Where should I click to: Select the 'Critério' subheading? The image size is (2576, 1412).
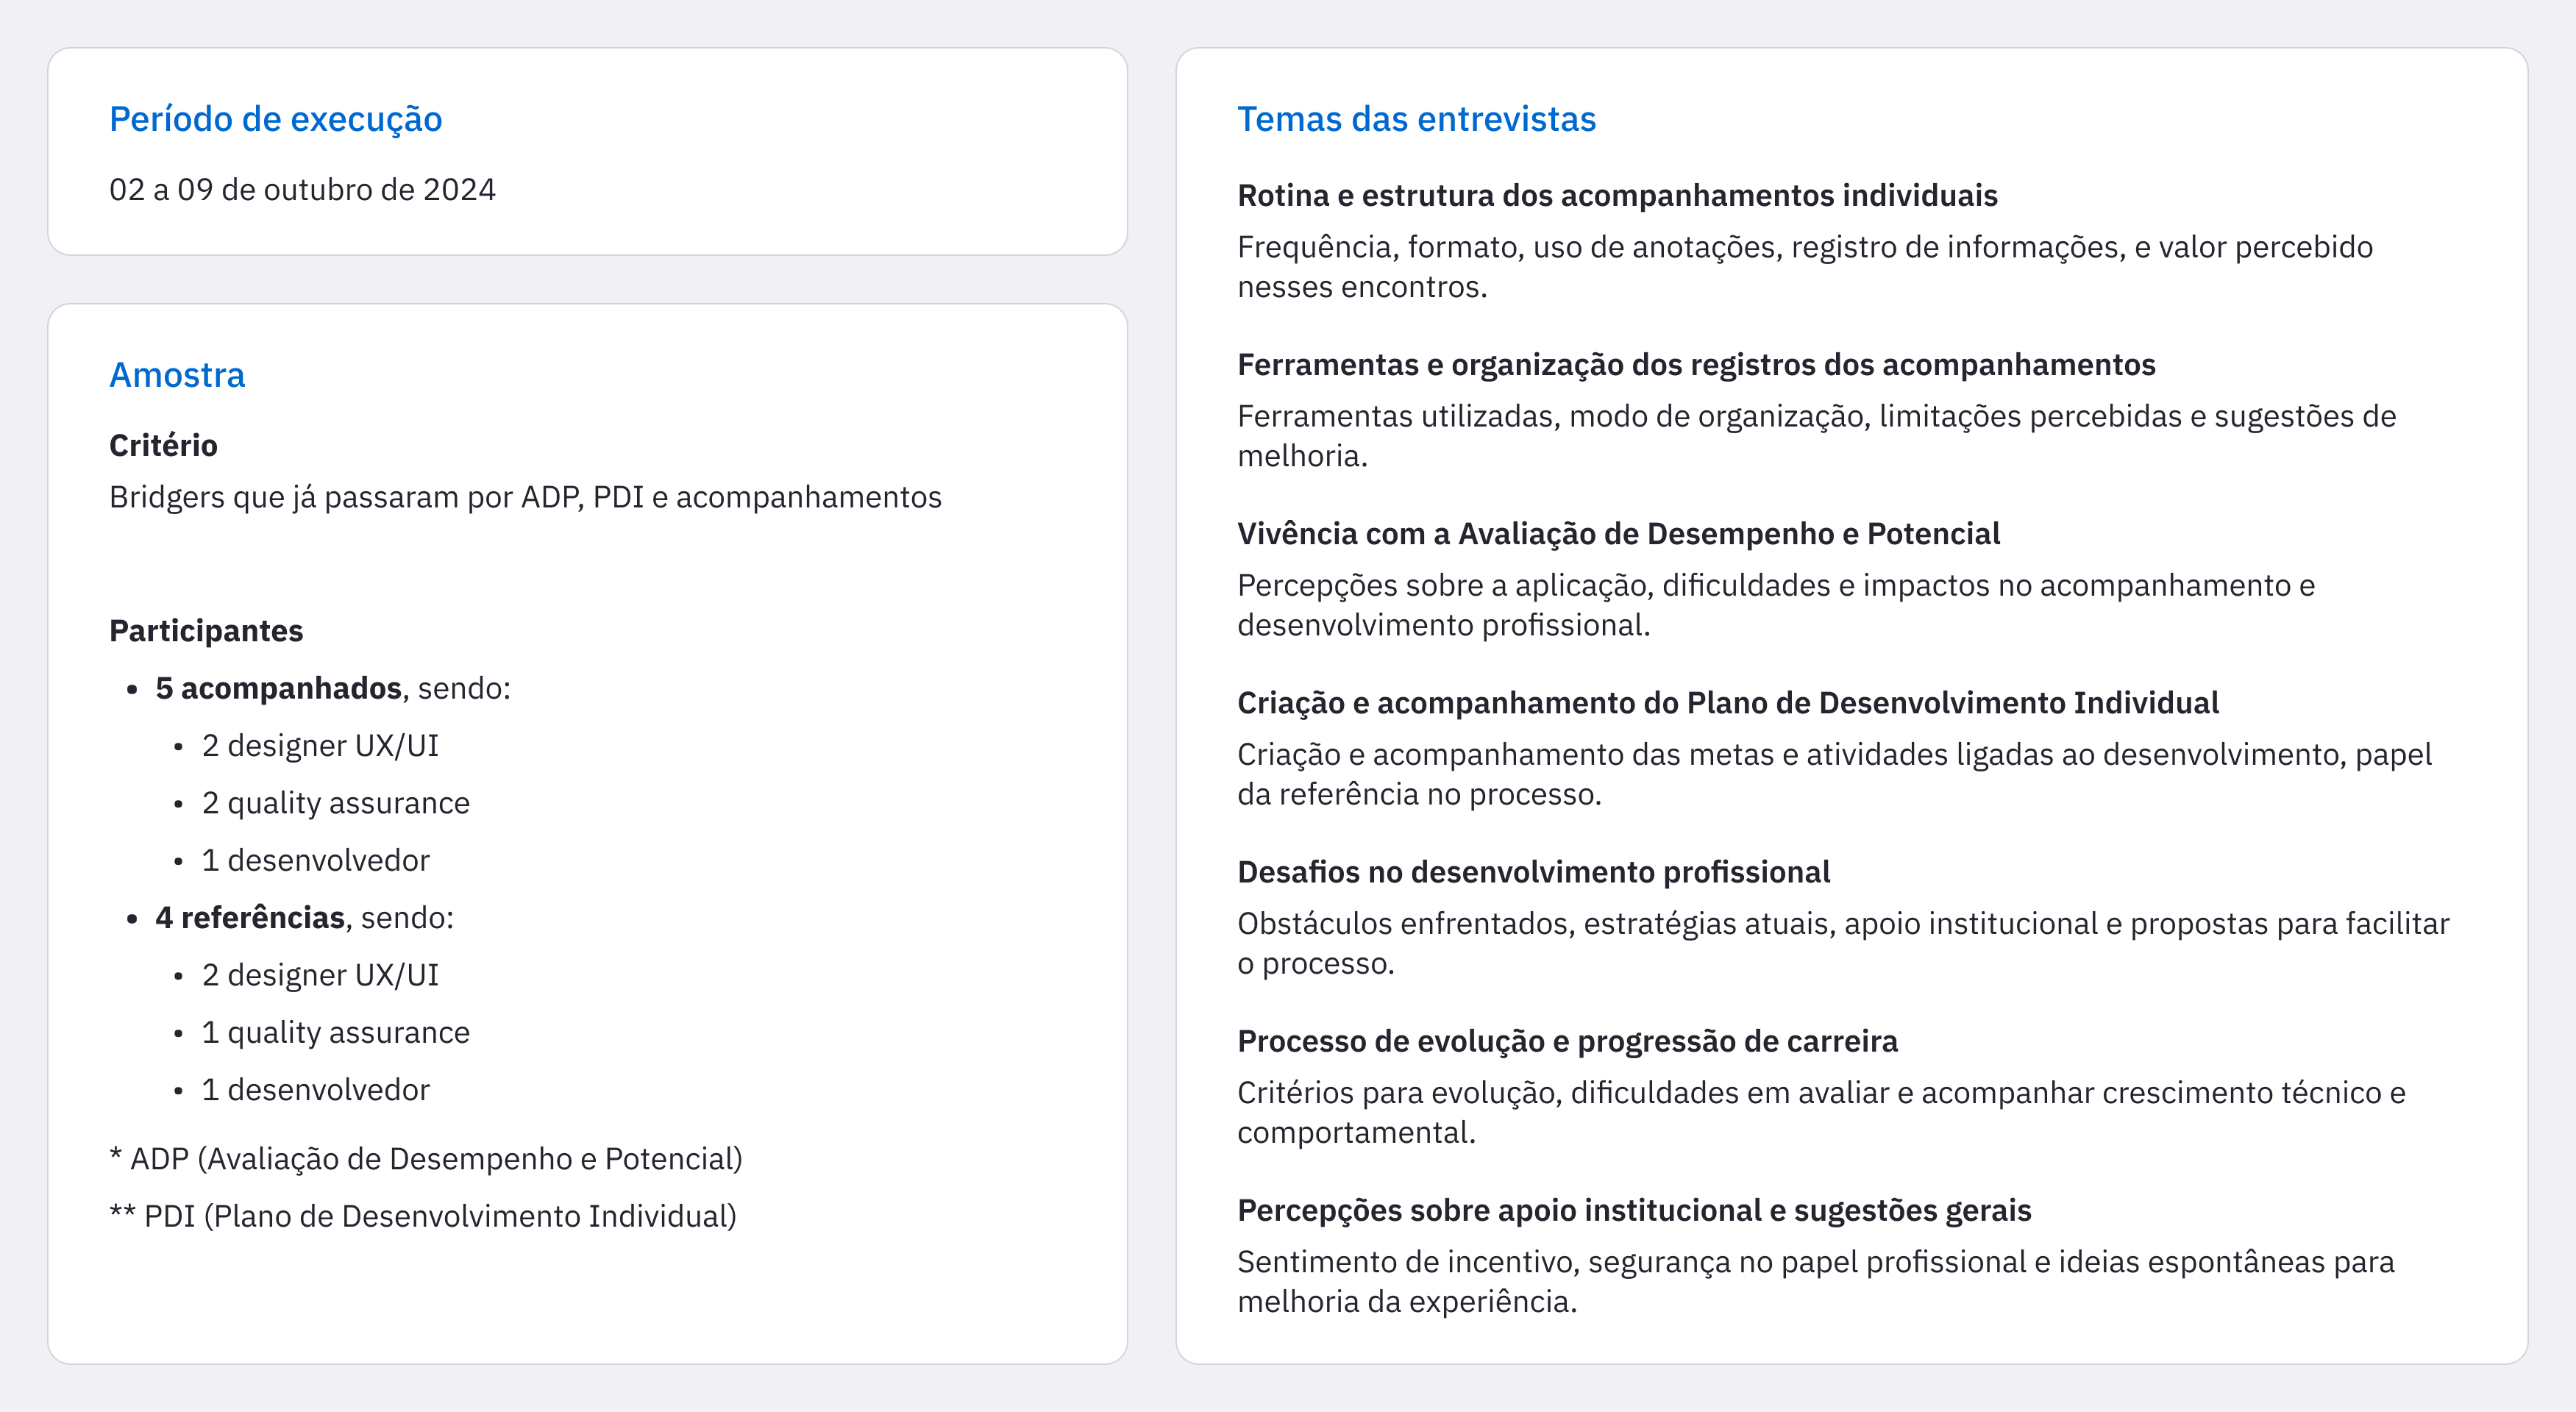163,445
